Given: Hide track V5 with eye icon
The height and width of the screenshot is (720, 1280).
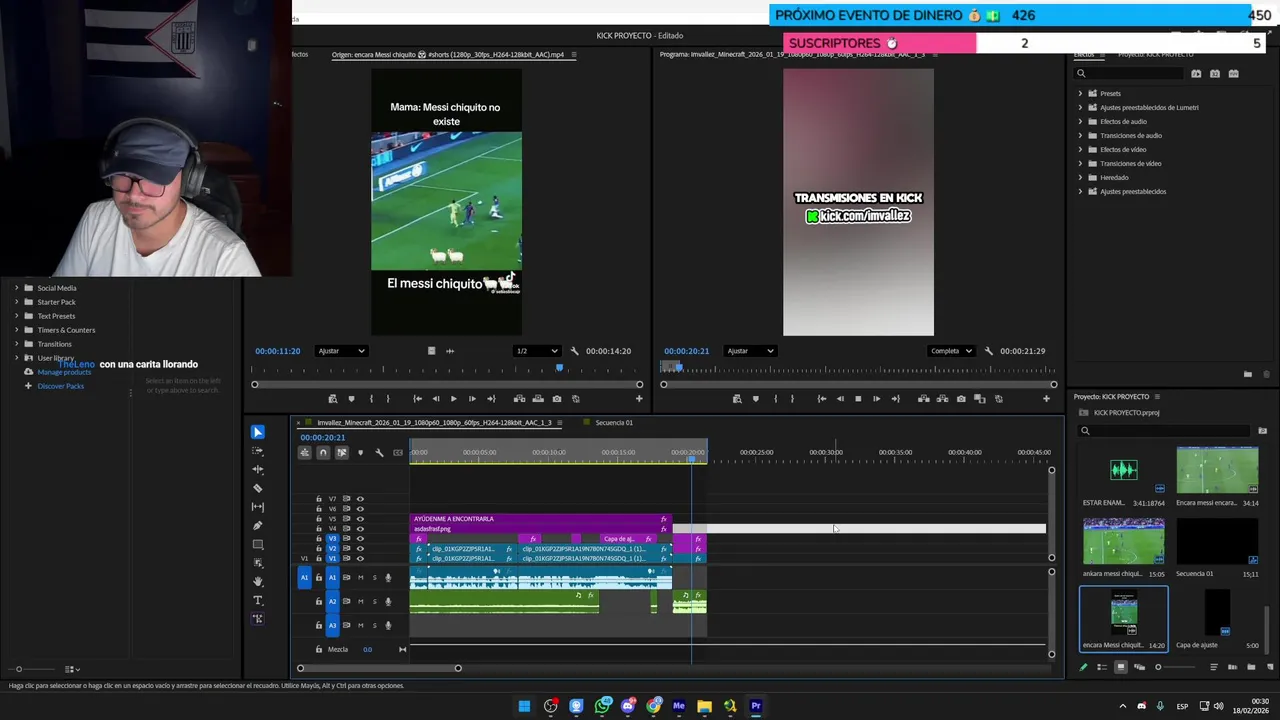Looking at the screenshot, I should click(x=360, y=519).
